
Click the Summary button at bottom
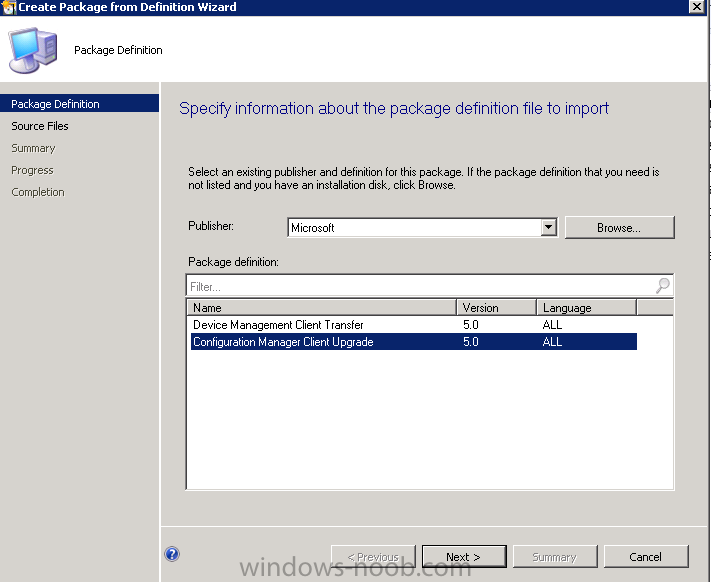[x=554, y=557]
